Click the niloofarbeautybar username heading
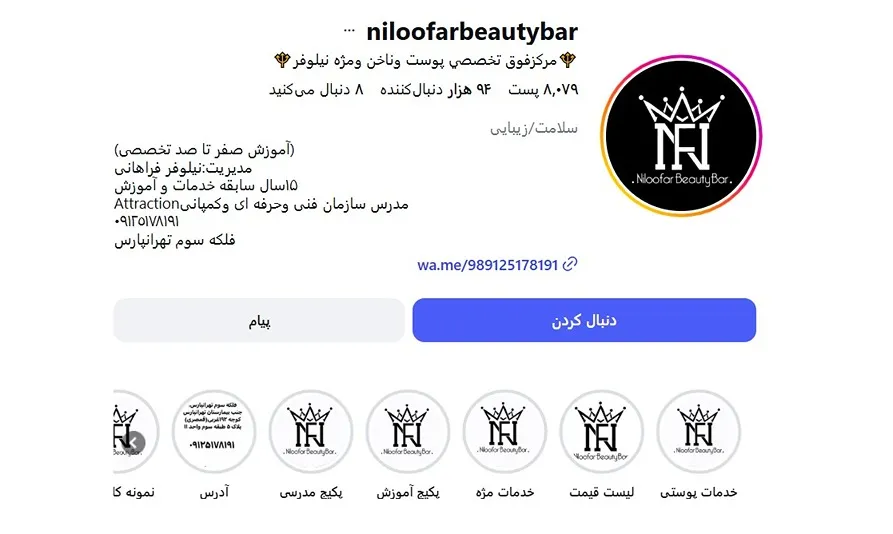The width and height of the screenshot is (893, 534). coord(472,31)
